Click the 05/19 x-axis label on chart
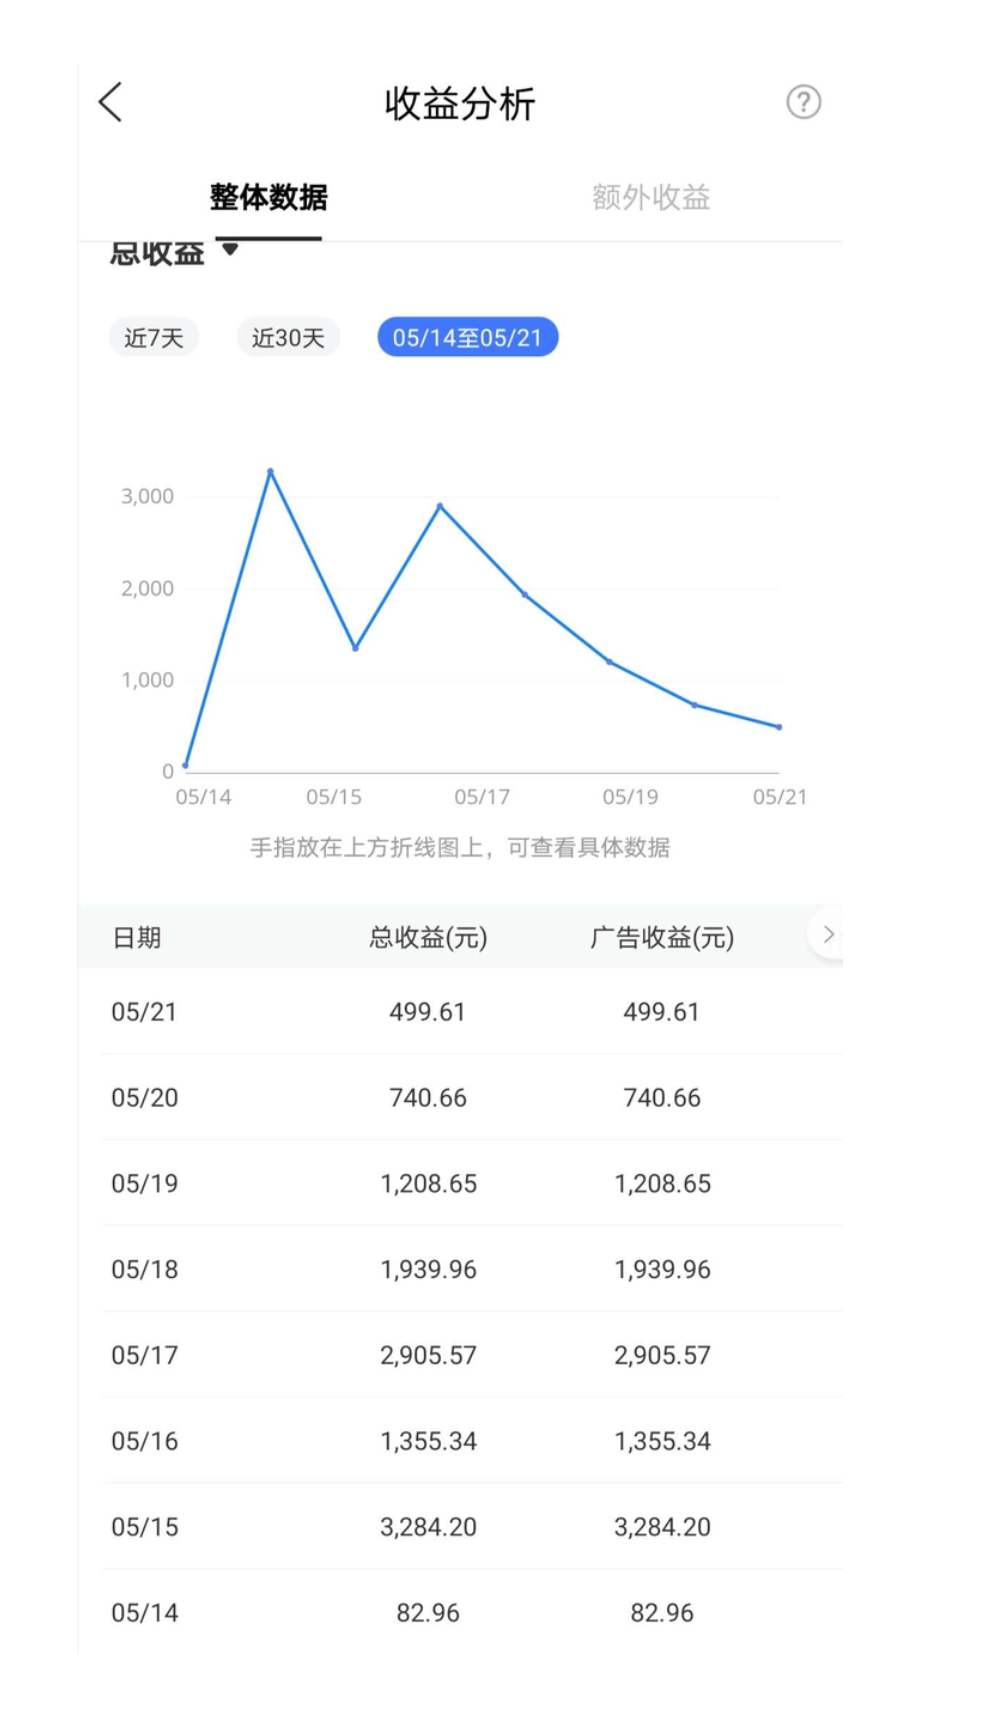 630,797
